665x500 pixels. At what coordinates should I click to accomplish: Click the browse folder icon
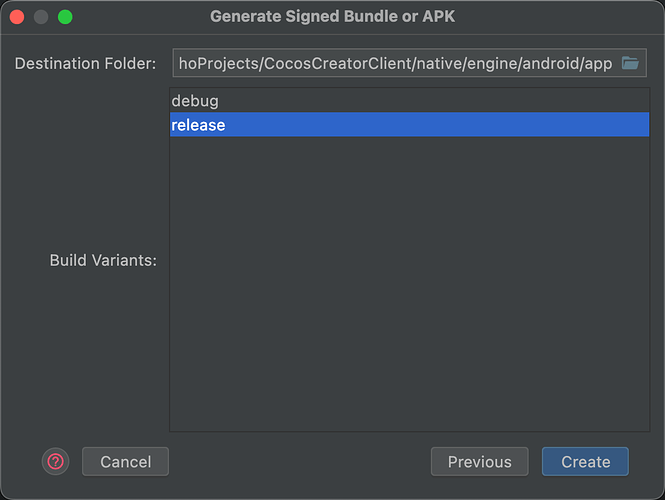(630, 63)
